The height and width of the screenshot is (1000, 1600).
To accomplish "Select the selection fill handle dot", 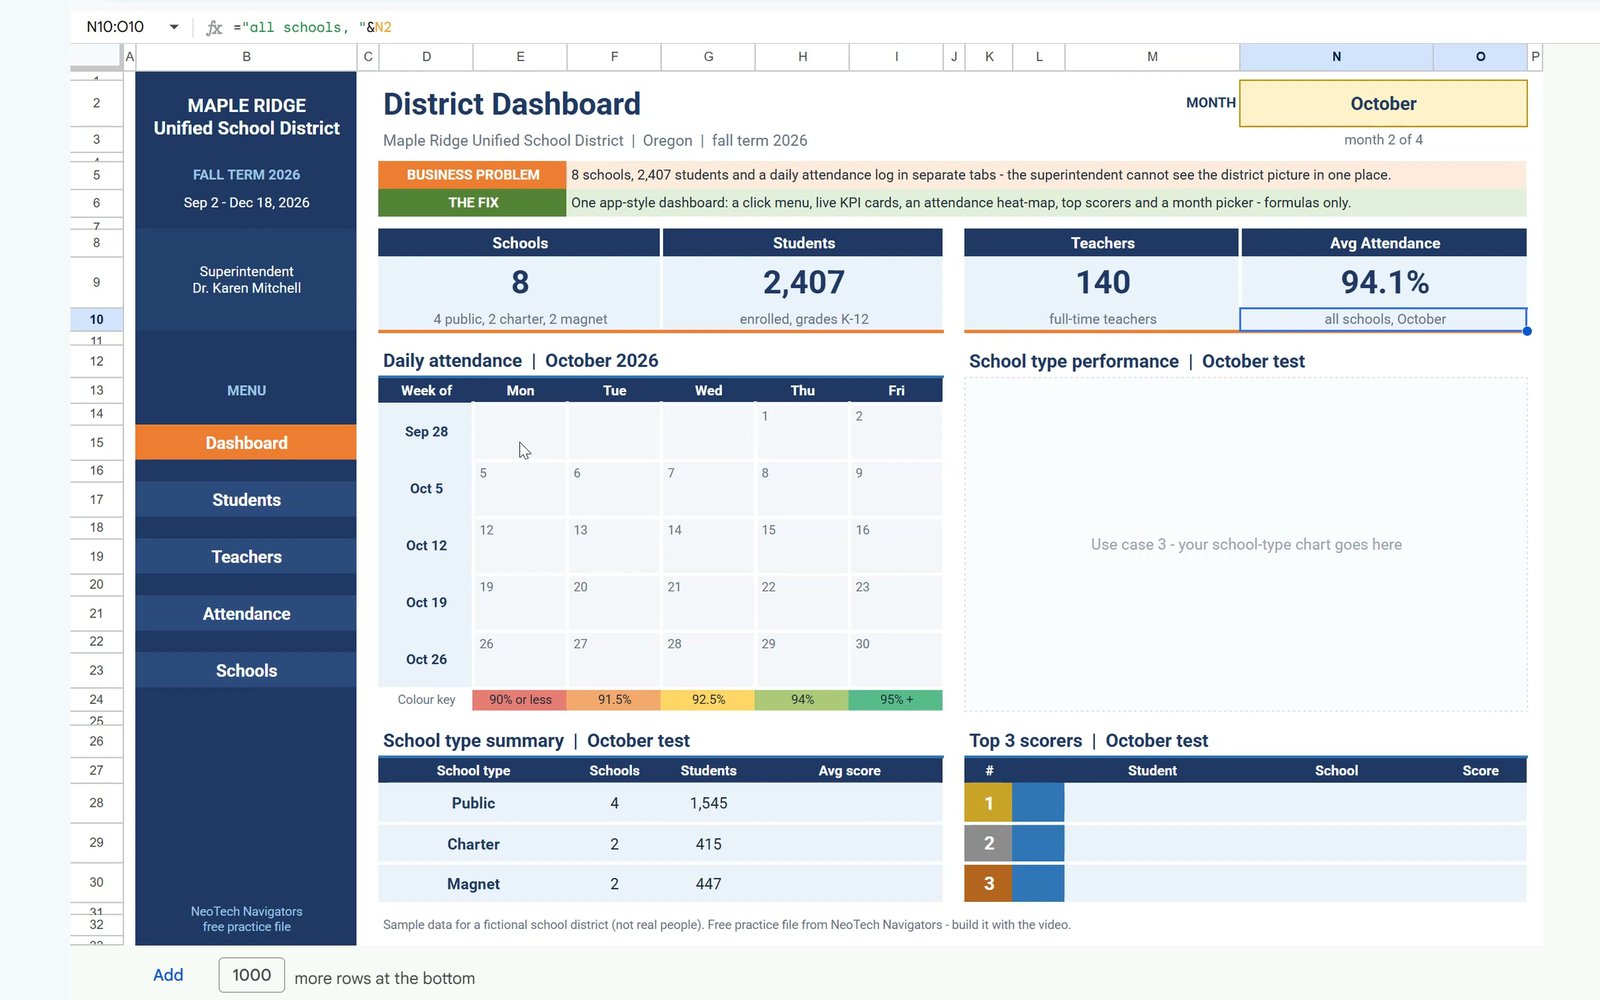I will pyautogui.click(x=1527, y=331).
